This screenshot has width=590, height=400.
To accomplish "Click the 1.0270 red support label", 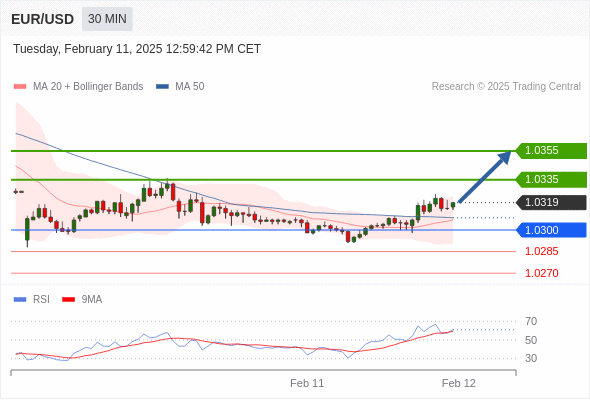I will coord(541,273).
